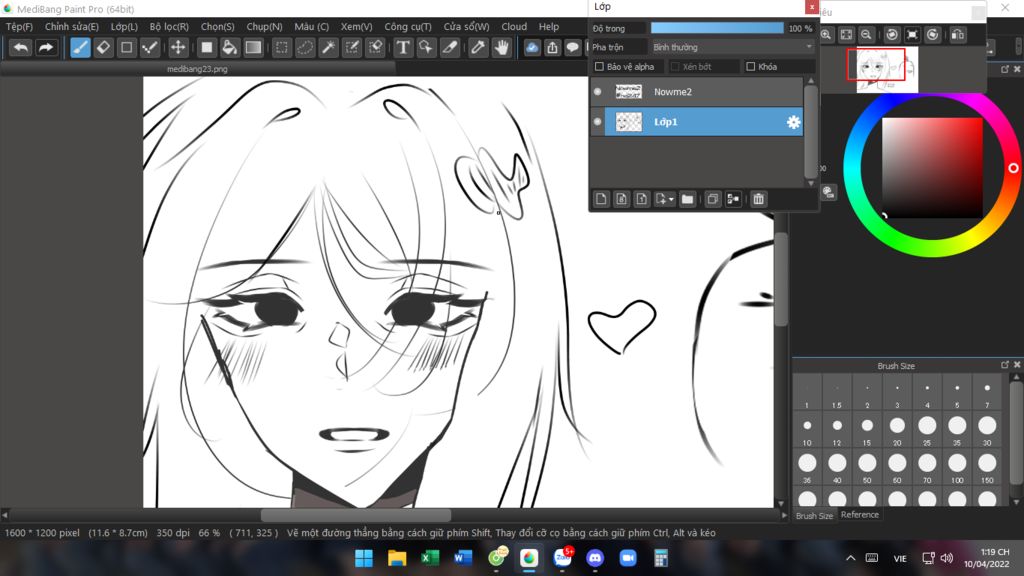
Task: Create a new layer folder
Action: [x=687, y=199]
